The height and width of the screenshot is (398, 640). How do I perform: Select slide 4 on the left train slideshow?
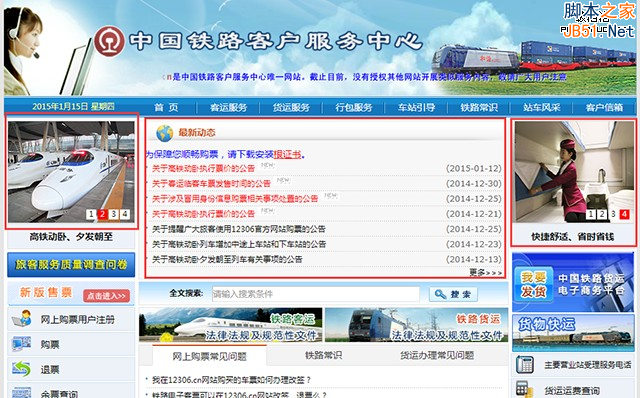pyautogui.click(x=125, y=214)
